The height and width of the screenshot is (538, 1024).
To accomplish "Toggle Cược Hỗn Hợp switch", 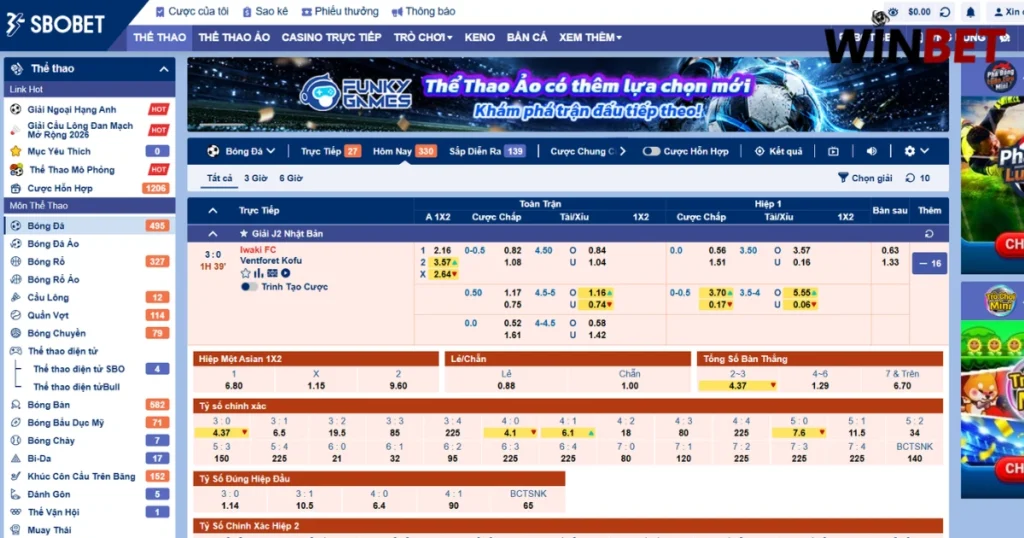I will 650,151.
